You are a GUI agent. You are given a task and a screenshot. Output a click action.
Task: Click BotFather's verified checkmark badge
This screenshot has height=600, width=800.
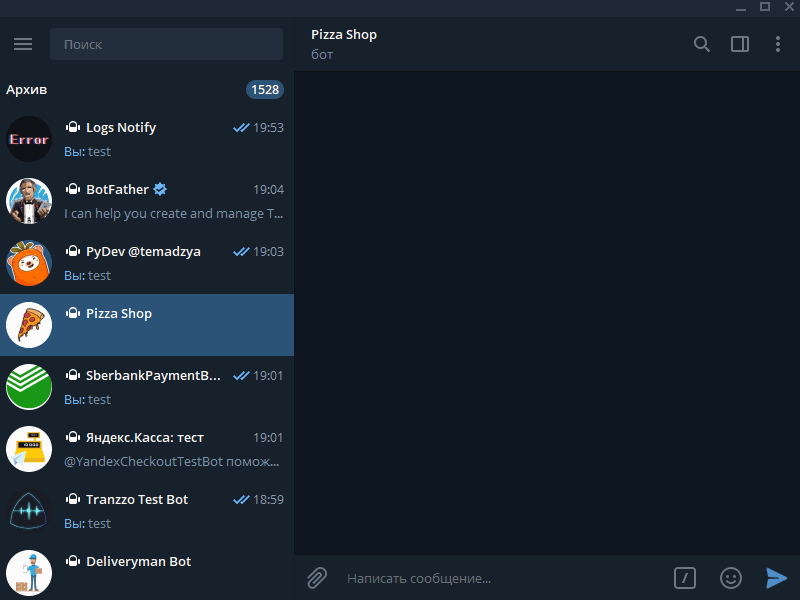point(160,189)
